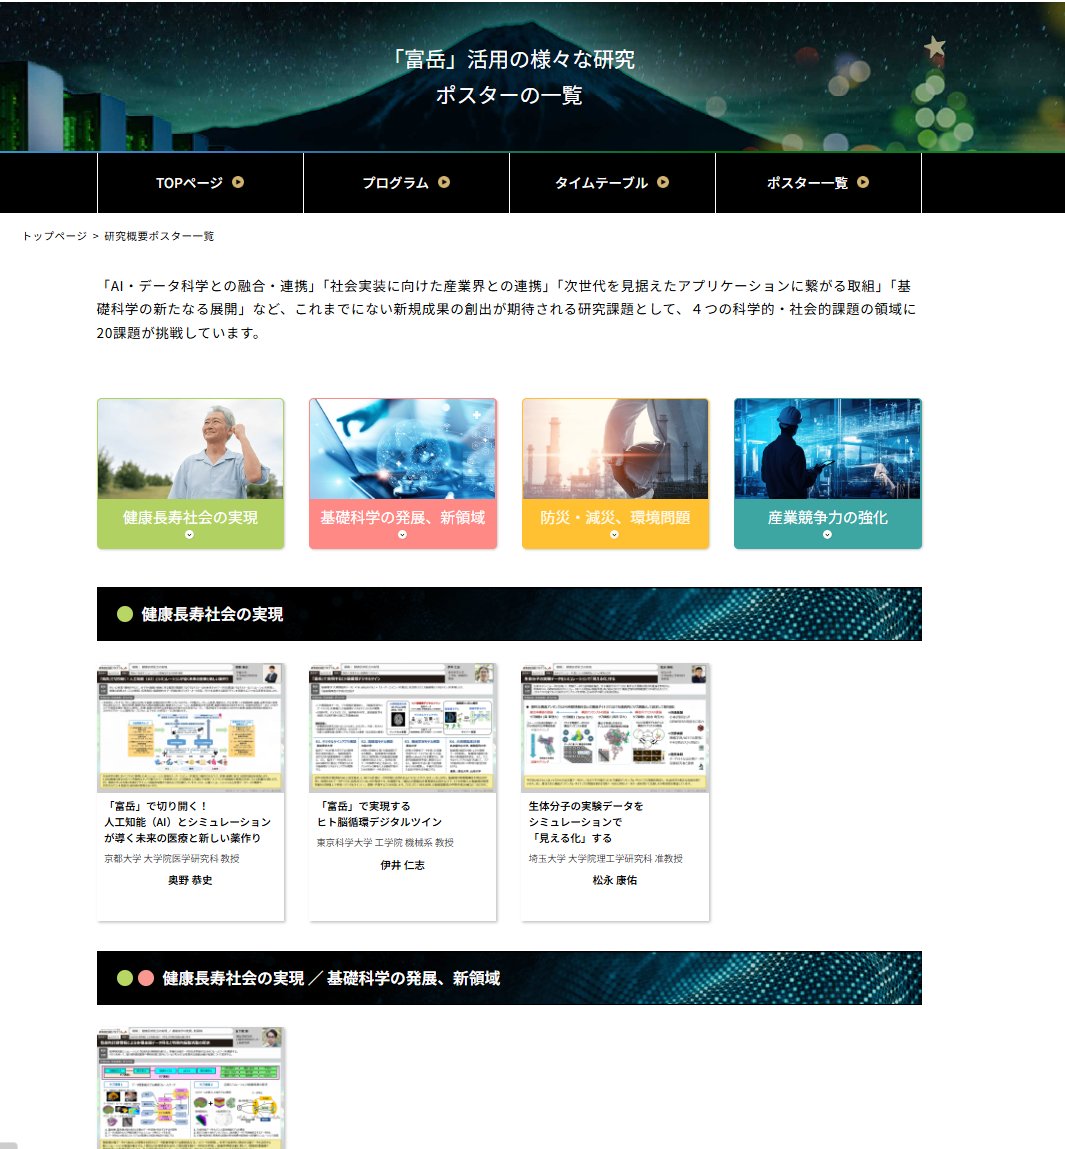Open the タイムテーブル navigation item
Screen dimensions: 1065x1149
612,182
